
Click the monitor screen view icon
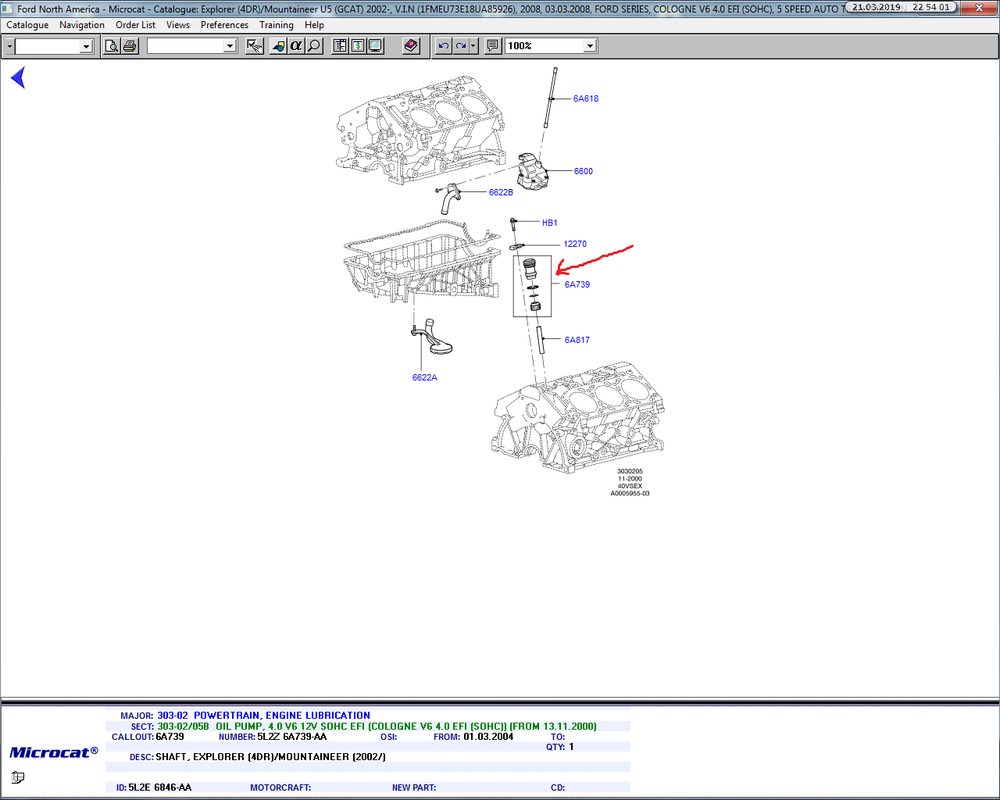pyautogui.click(x=376, y=46)
